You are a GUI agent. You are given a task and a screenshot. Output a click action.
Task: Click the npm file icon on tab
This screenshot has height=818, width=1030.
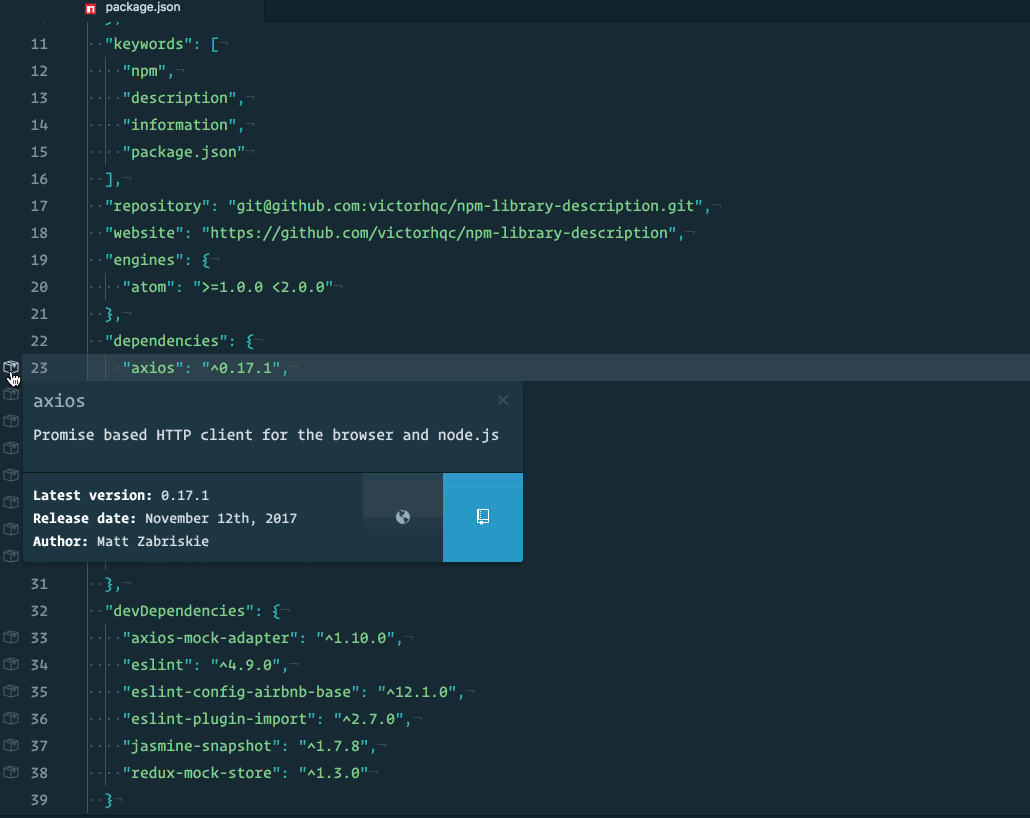91,8
